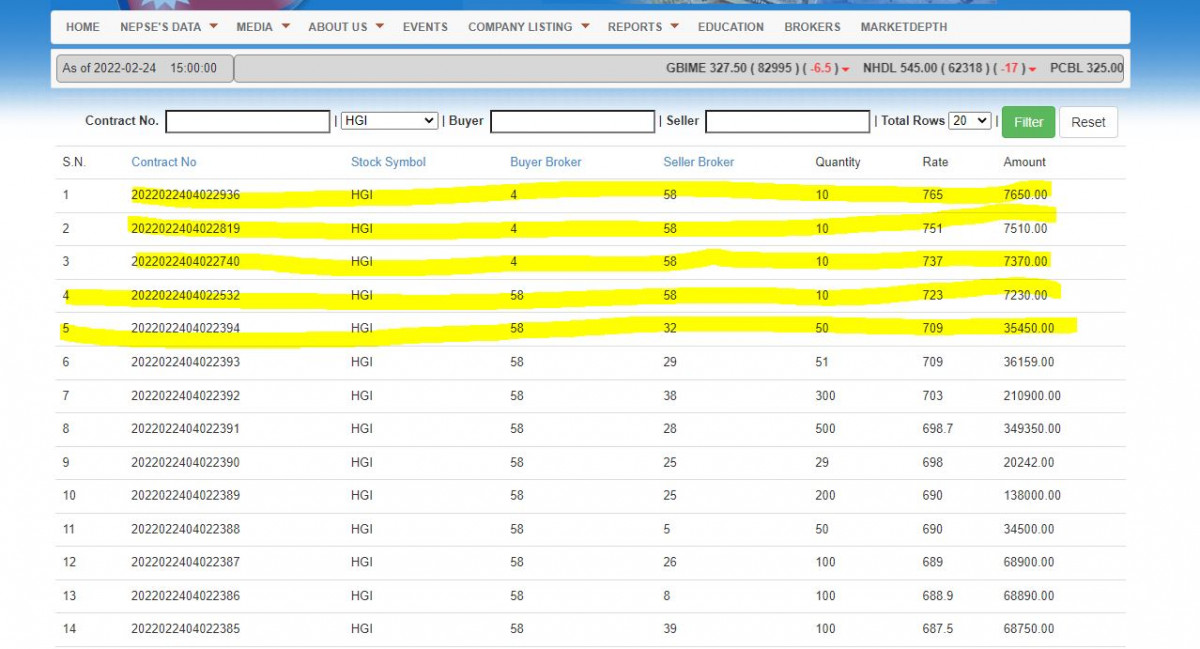The height and width of the screenshot is (649, 1200).
Task: Expand the REPORTS dropdown menu
Action: (643, 27)
